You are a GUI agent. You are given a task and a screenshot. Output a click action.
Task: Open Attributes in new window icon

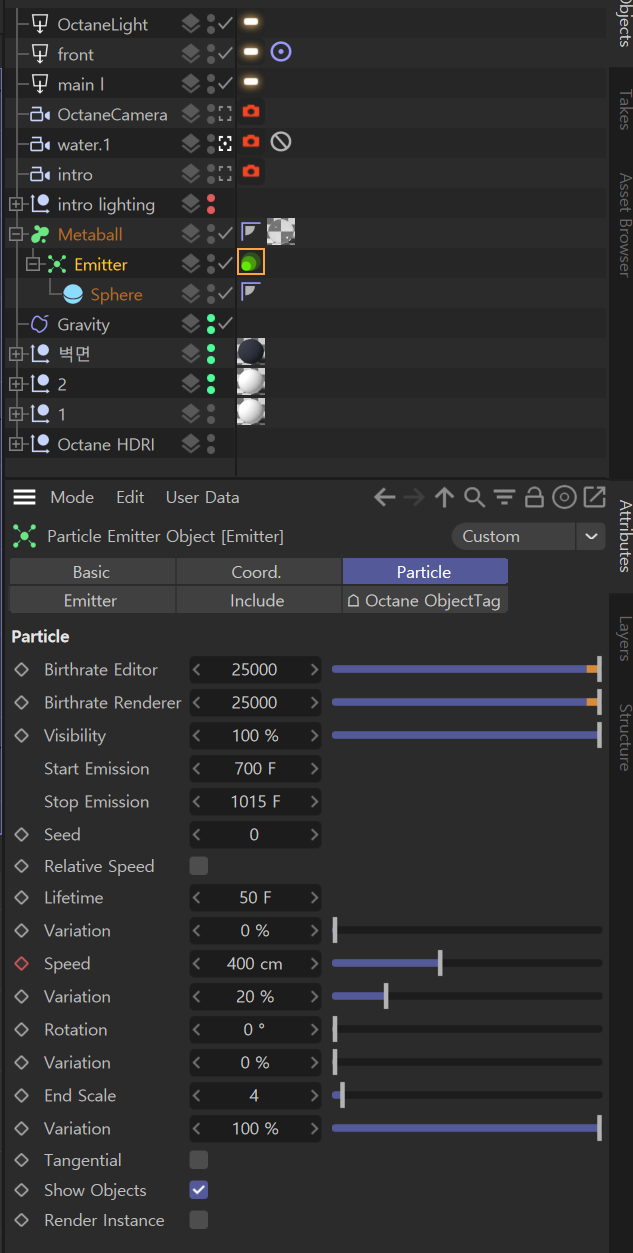[595, 497]
